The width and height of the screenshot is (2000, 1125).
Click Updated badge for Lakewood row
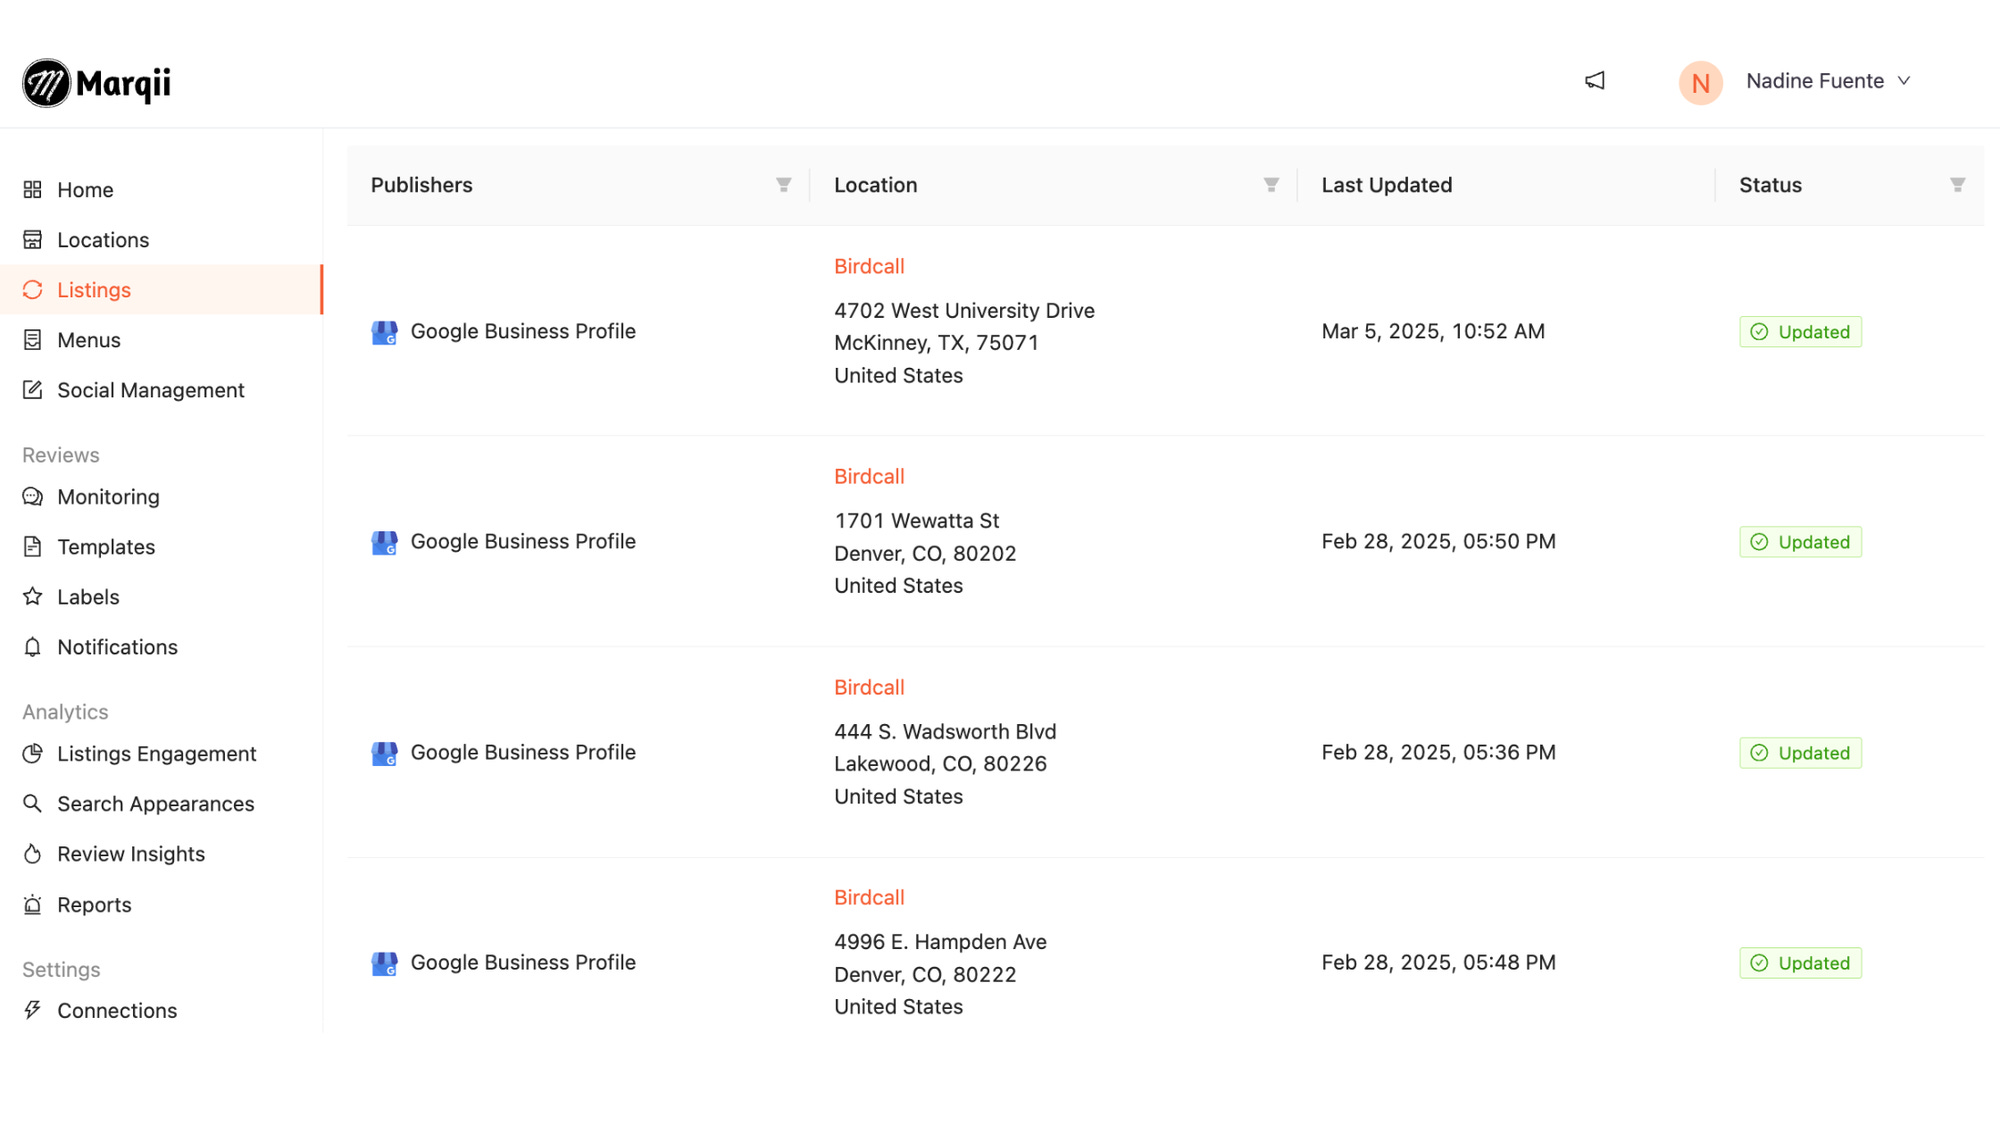[1800, 753]
